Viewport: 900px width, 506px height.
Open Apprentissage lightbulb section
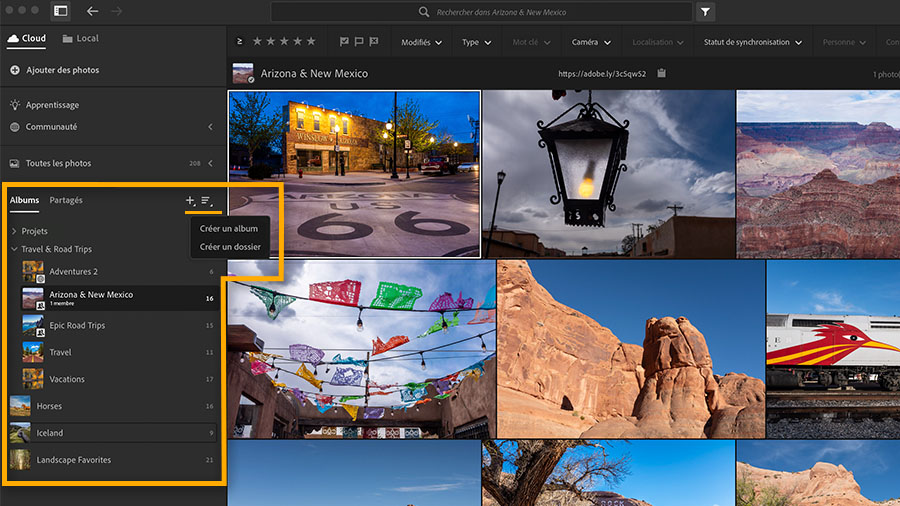pyautogui.click(x=15, y=105)
